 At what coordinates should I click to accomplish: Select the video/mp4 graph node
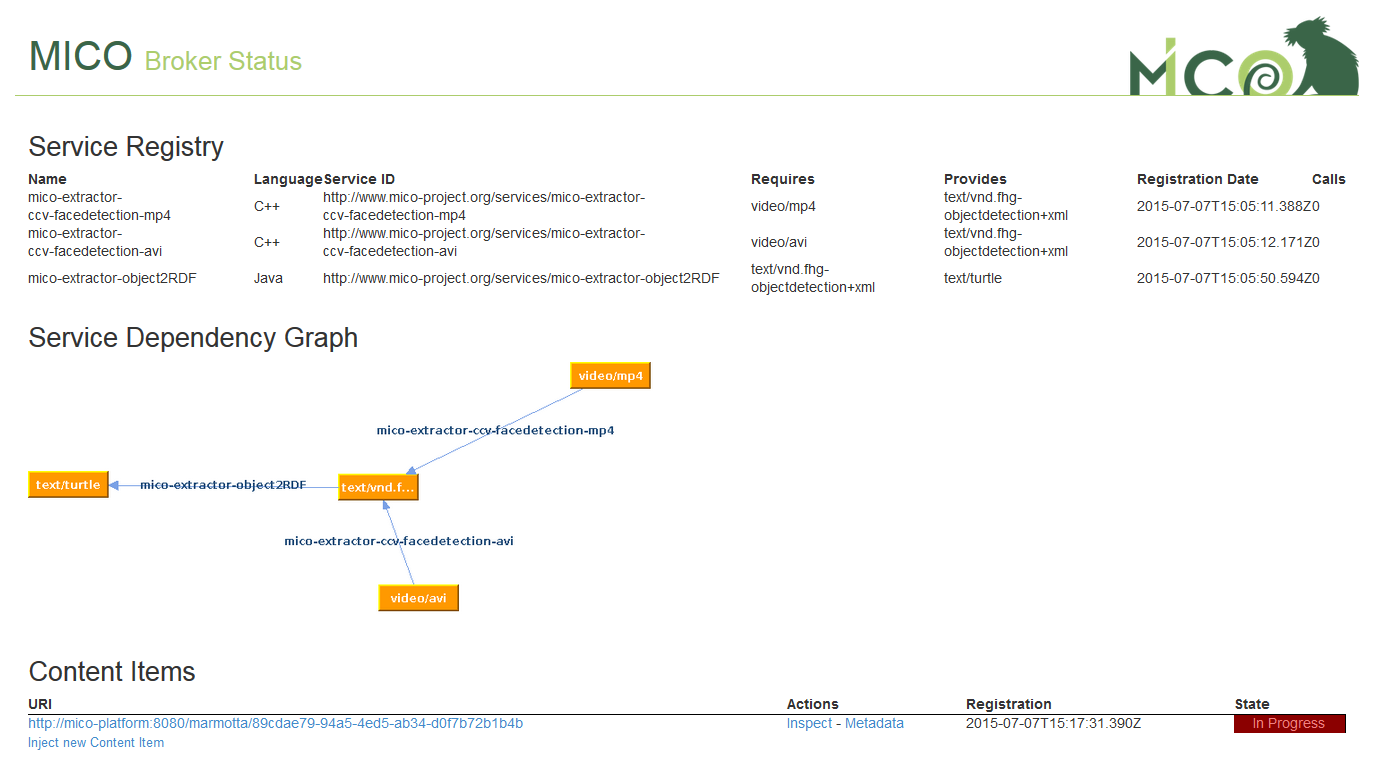(611, 376)
